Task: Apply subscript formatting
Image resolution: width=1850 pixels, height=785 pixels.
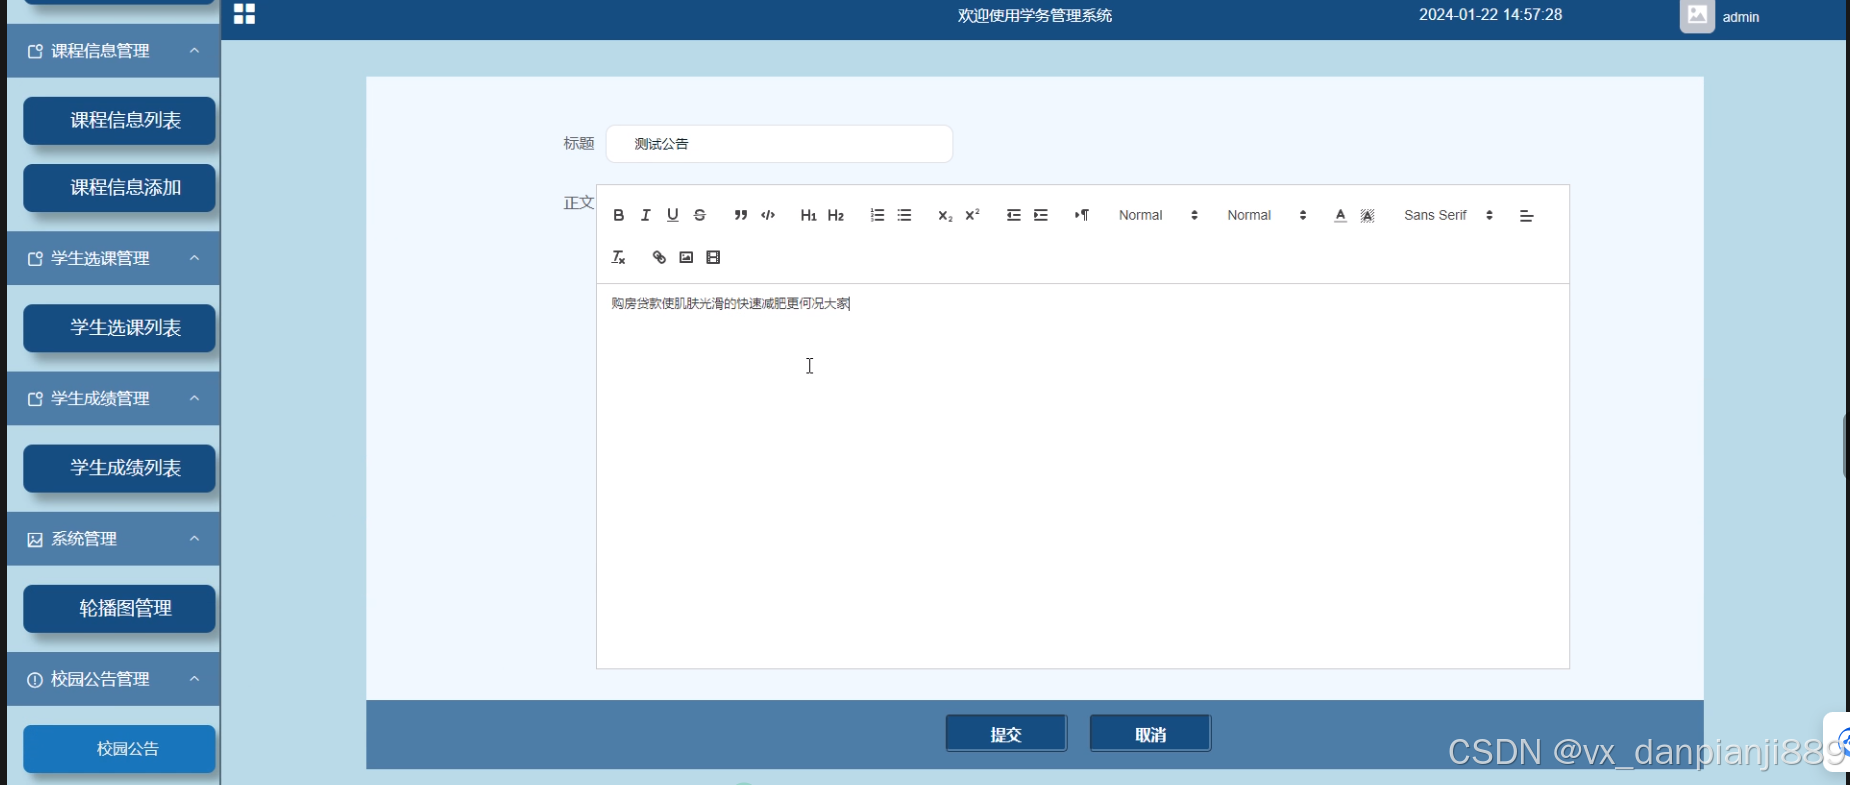Action: [x=945, y=215]
